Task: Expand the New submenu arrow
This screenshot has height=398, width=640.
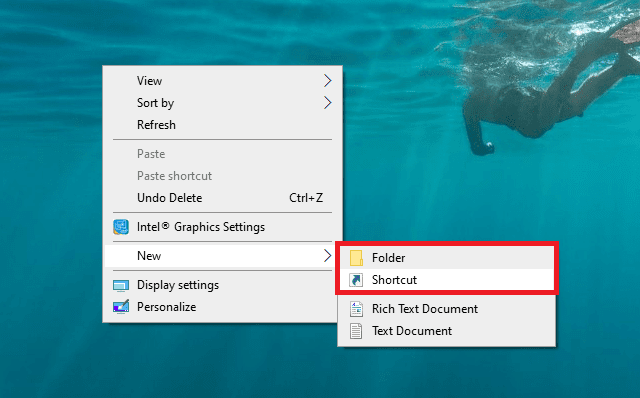Action: (x=327, y=256)
